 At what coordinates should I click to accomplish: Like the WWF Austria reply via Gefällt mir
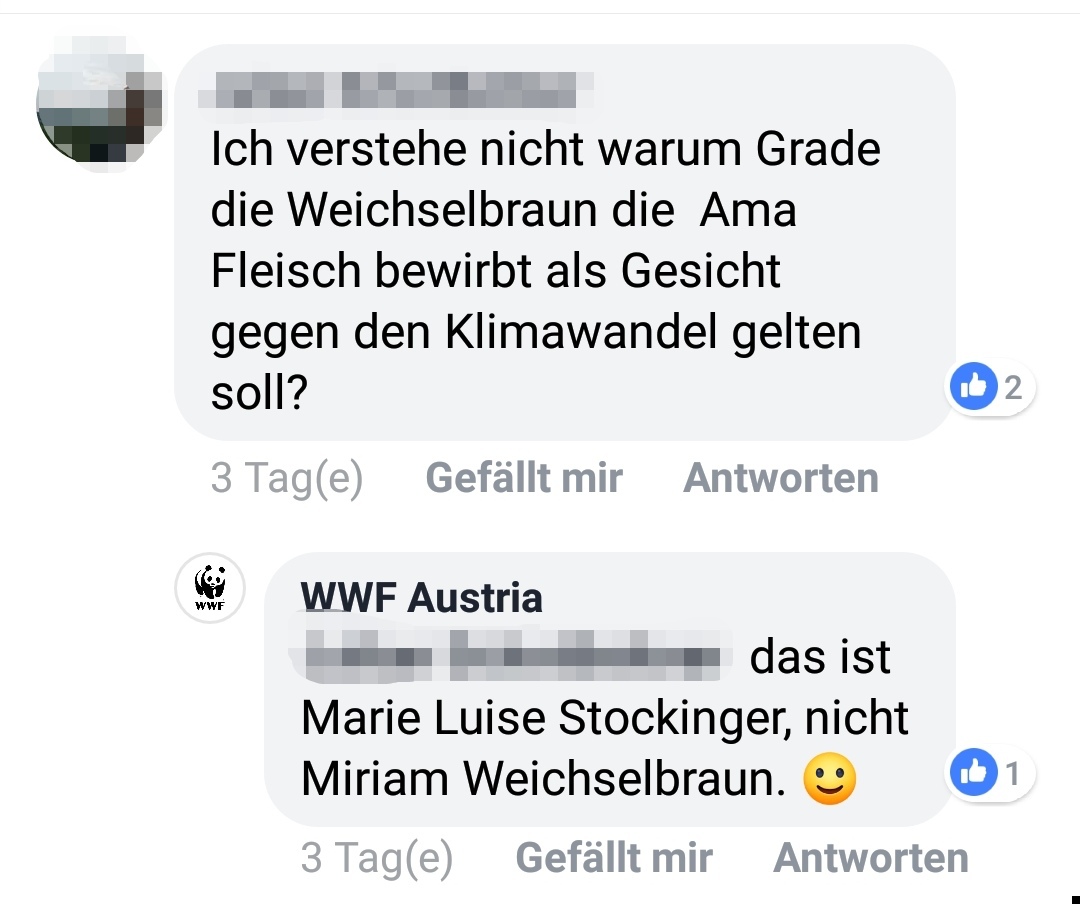click(x=614, y=857)
